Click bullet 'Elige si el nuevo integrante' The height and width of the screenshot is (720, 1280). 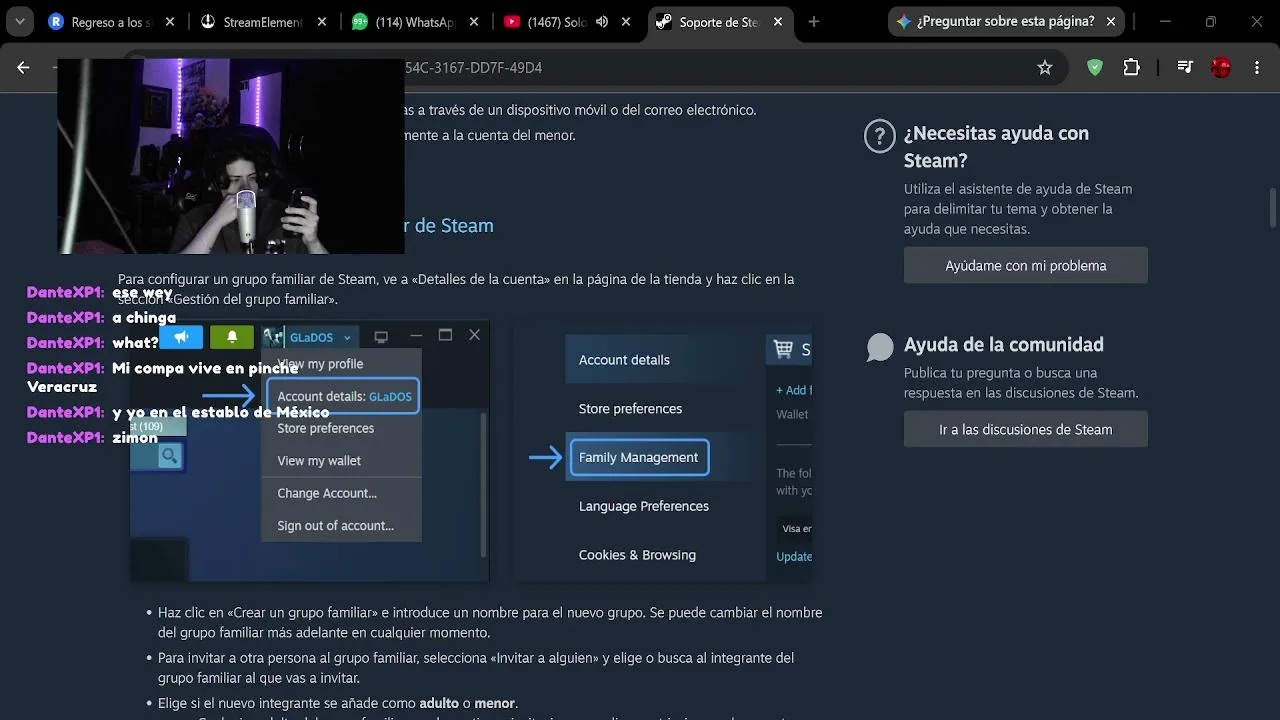tap(338, 703)
